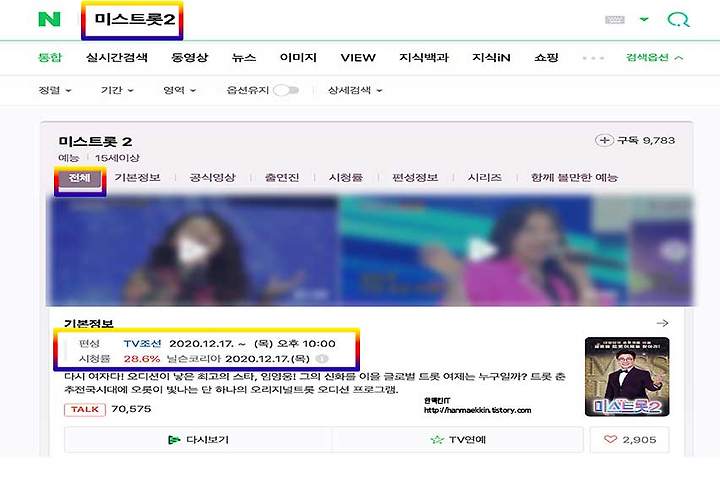Open the 시리즈 tab
This screenshot has width=720, height=483.
pos(484,177)
